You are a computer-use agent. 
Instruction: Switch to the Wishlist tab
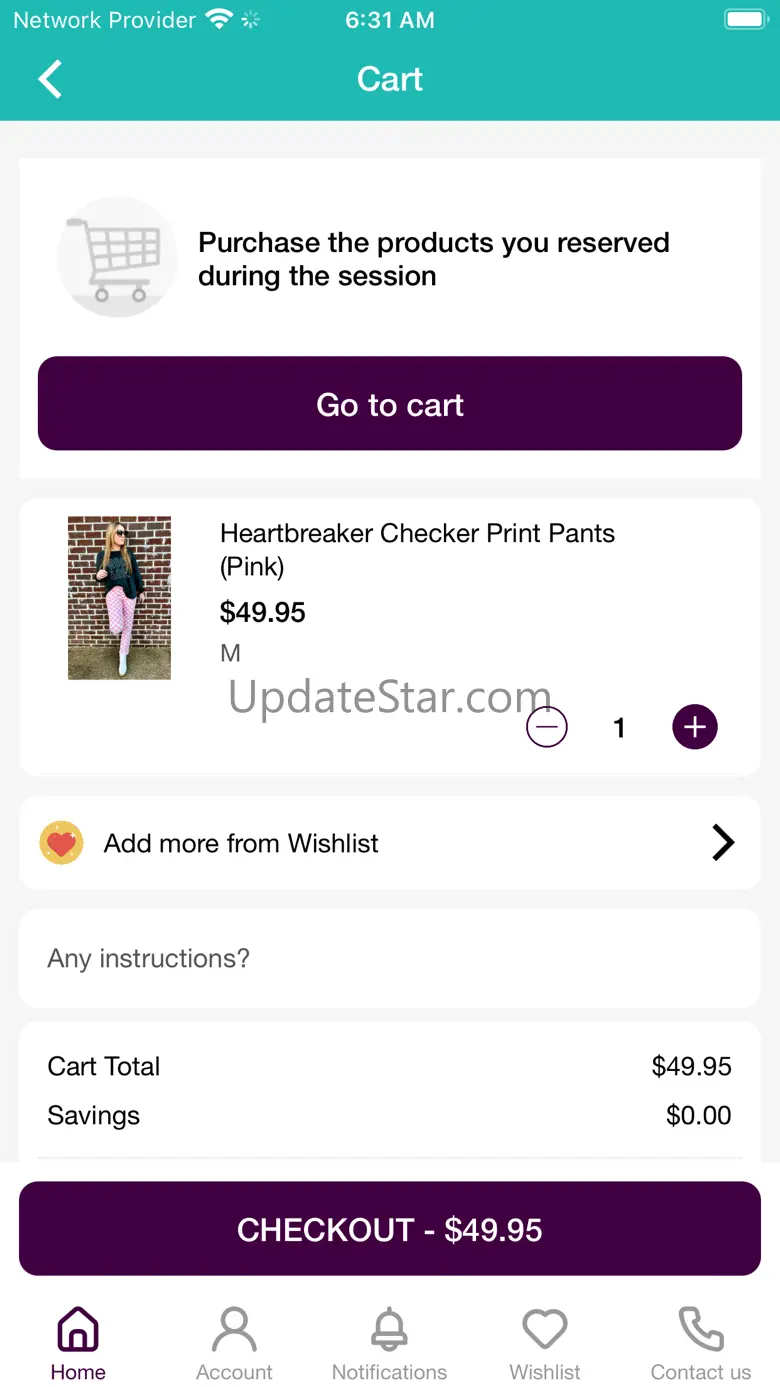point(545,1343)
